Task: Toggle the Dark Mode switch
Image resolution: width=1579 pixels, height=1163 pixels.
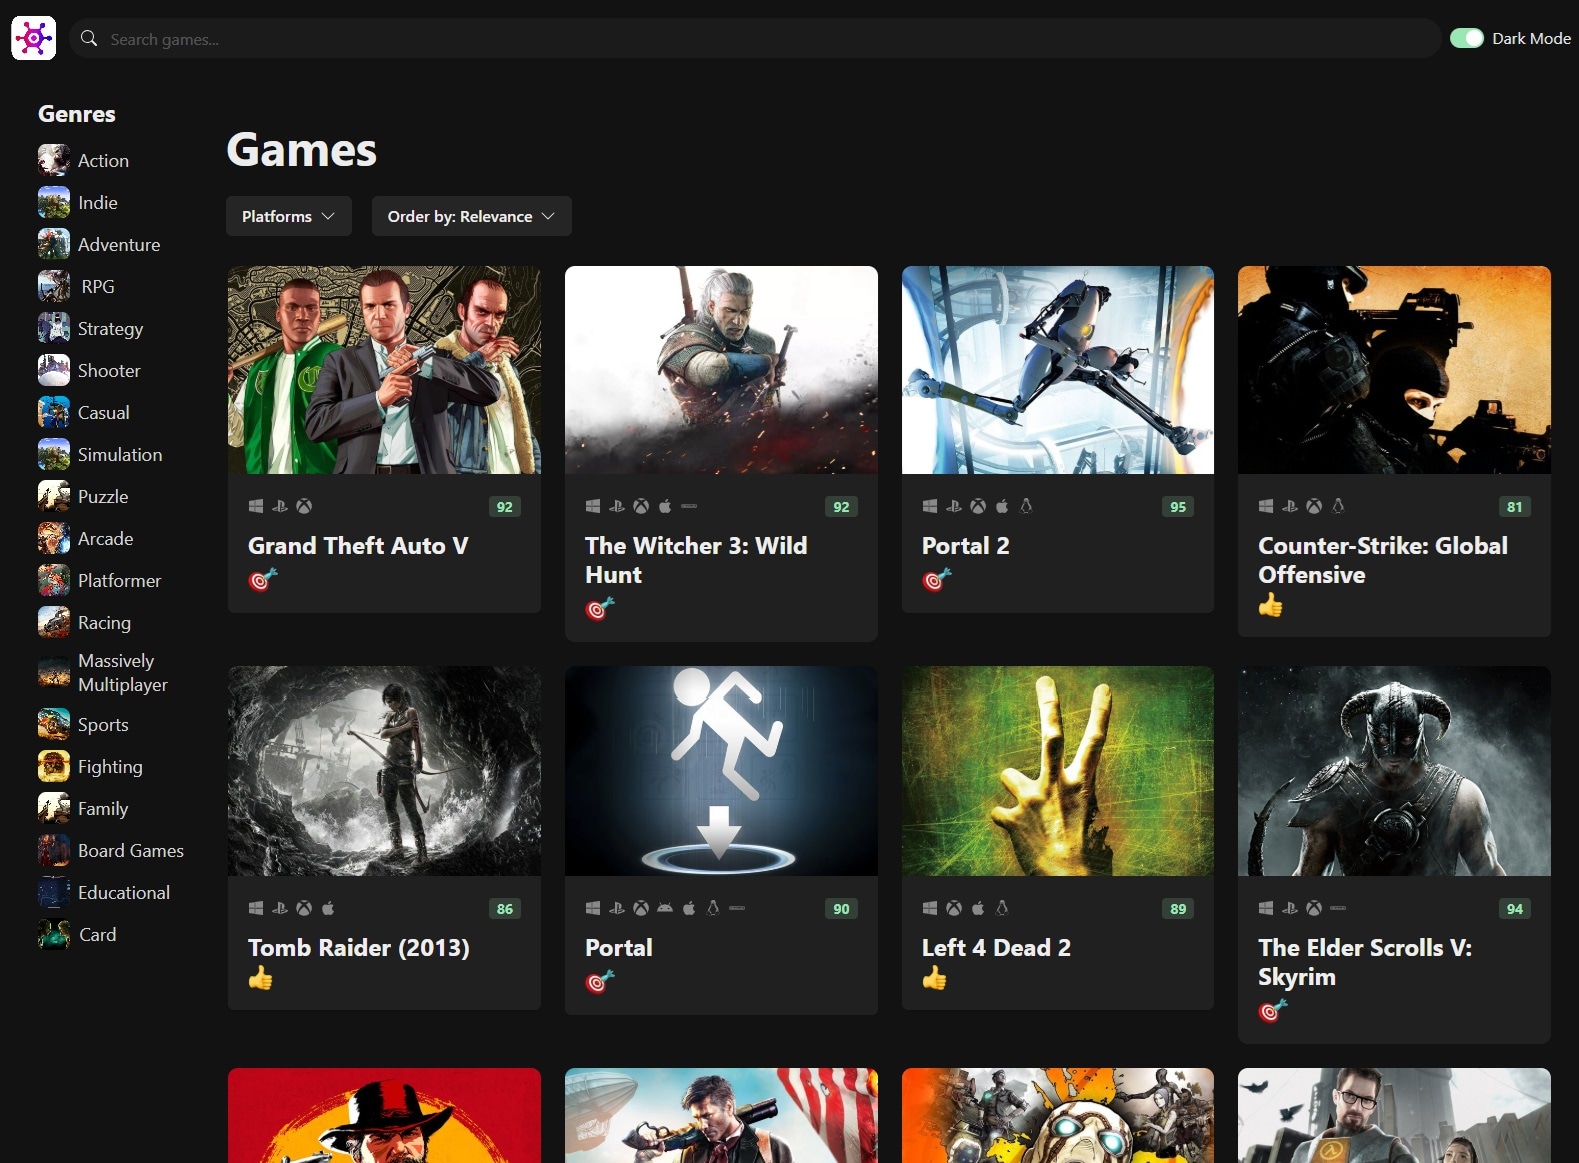Action: 1466,38
